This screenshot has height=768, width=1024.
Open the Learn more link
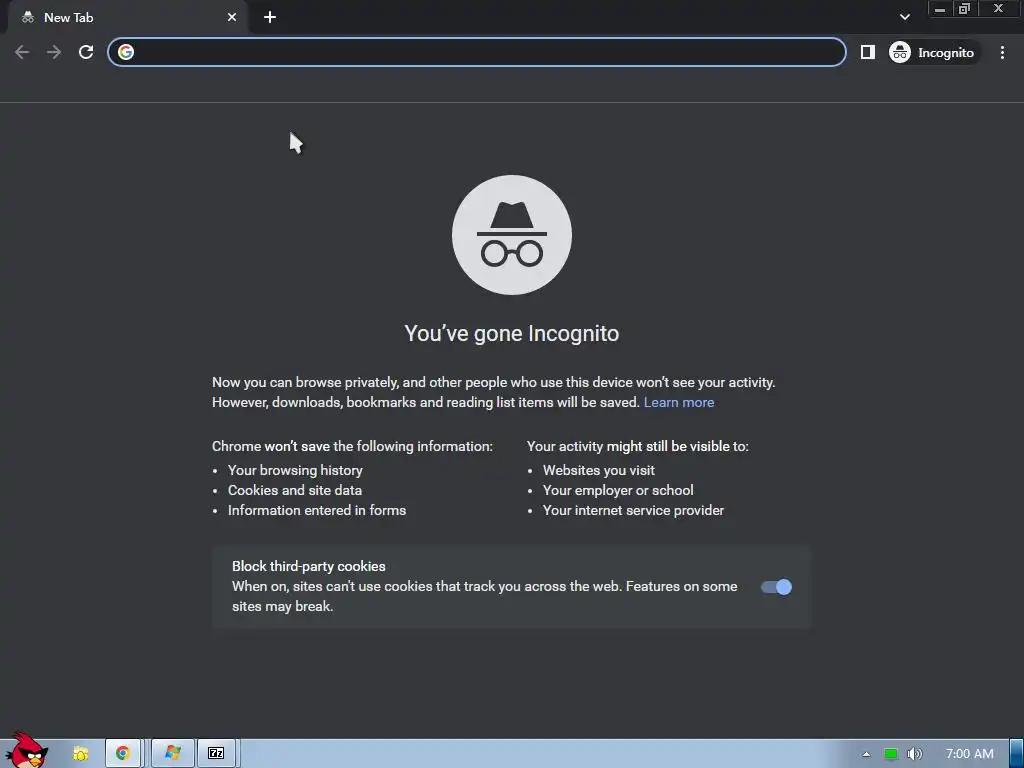679,402
